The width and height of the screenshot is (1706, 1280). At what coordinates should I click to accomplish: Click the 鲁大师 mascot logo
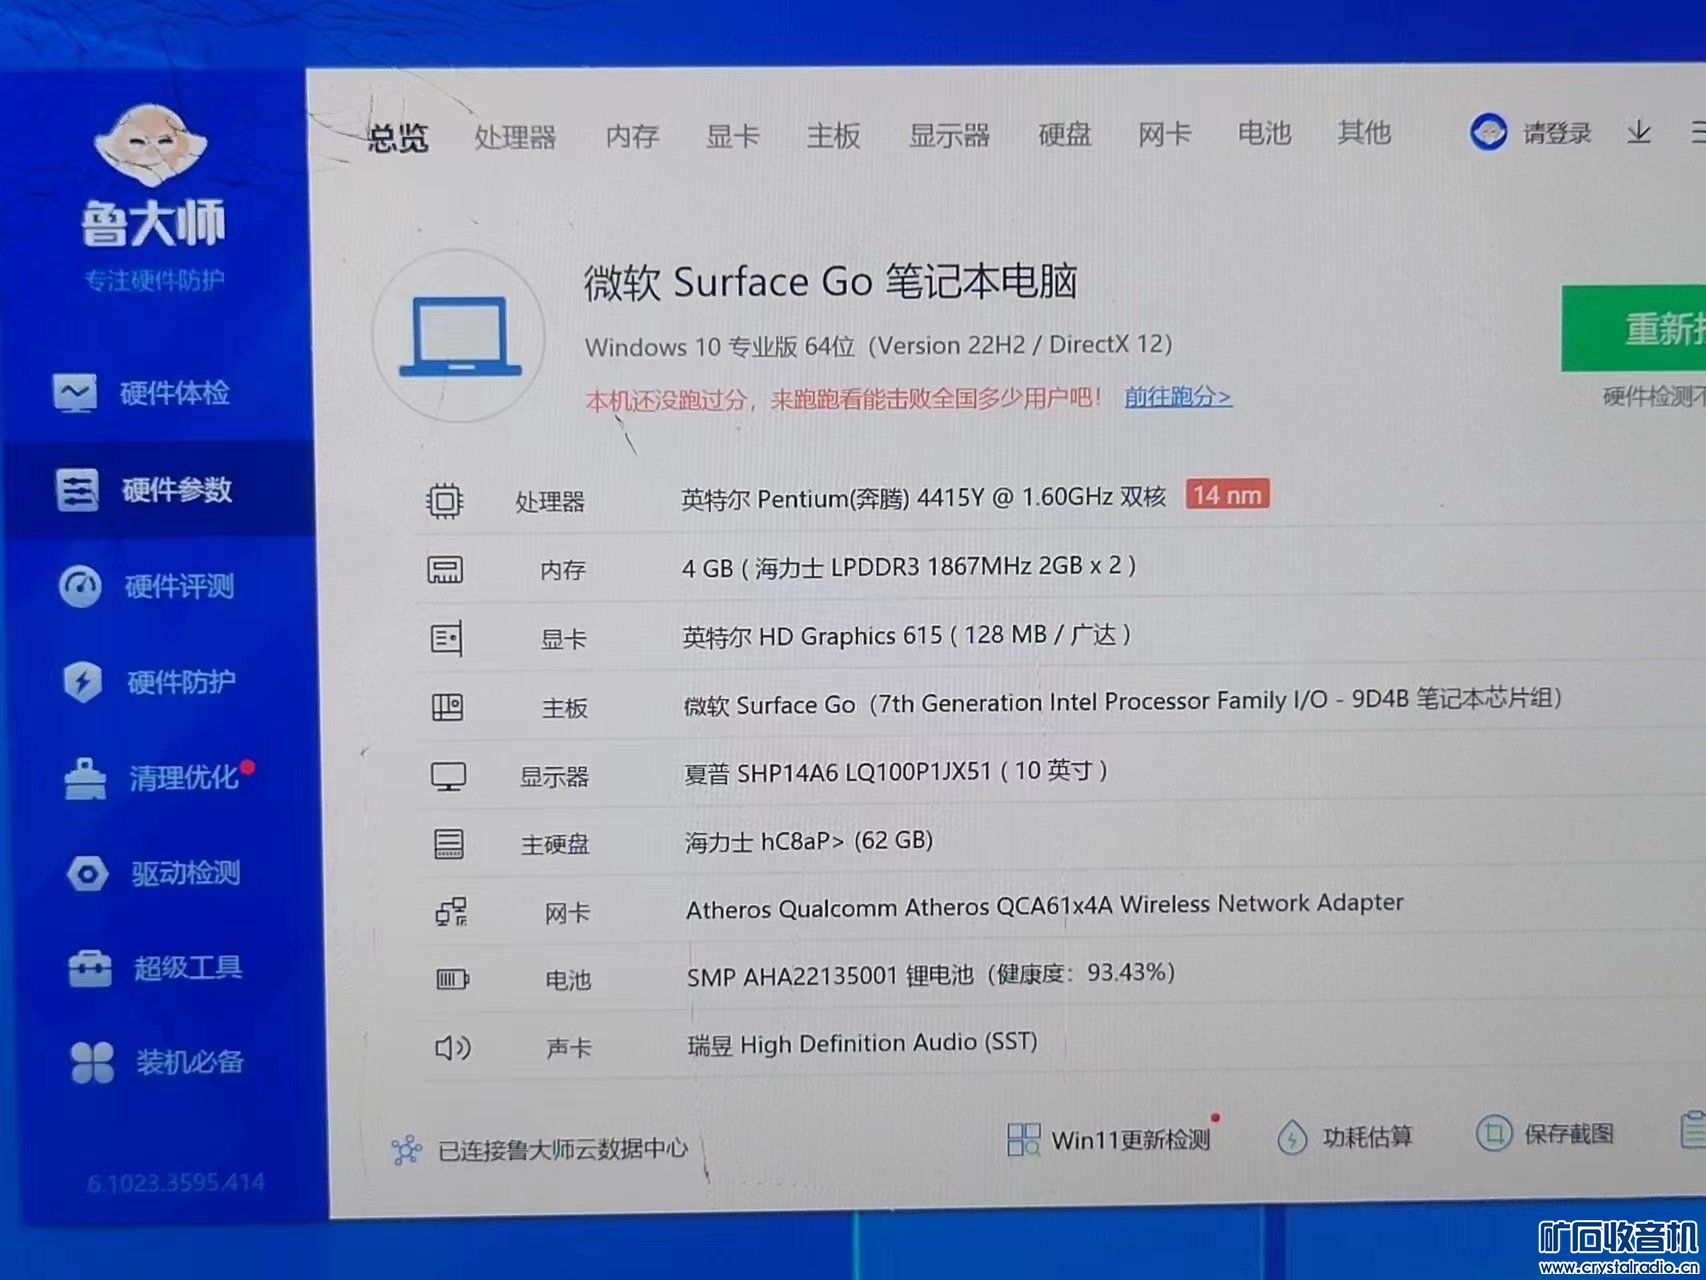pyautogui.click(x=151, y=146)
